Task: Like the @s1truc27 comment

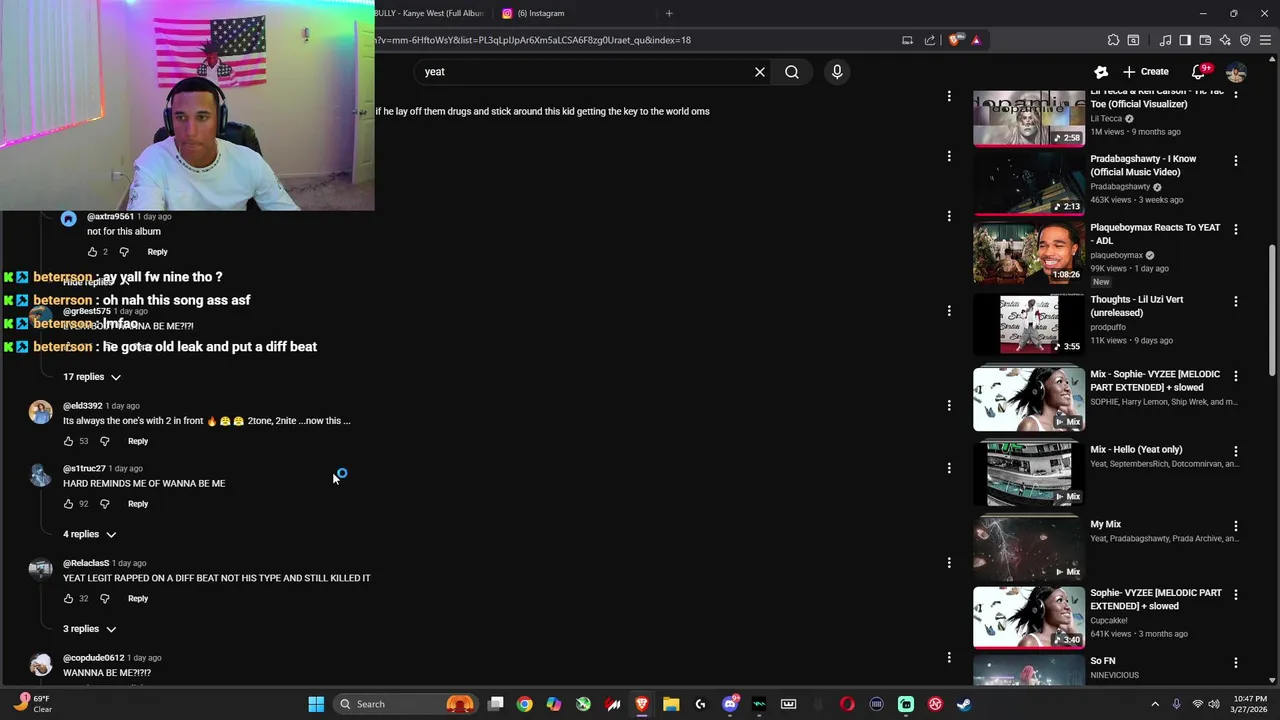Action: click(x=68, y=504)
